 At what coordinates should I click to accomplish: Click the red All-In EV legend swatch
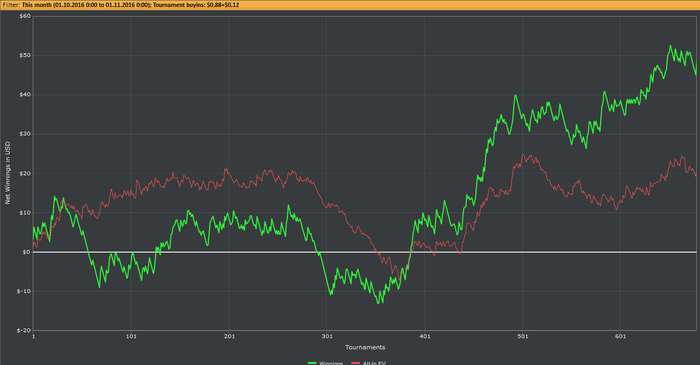356,363
